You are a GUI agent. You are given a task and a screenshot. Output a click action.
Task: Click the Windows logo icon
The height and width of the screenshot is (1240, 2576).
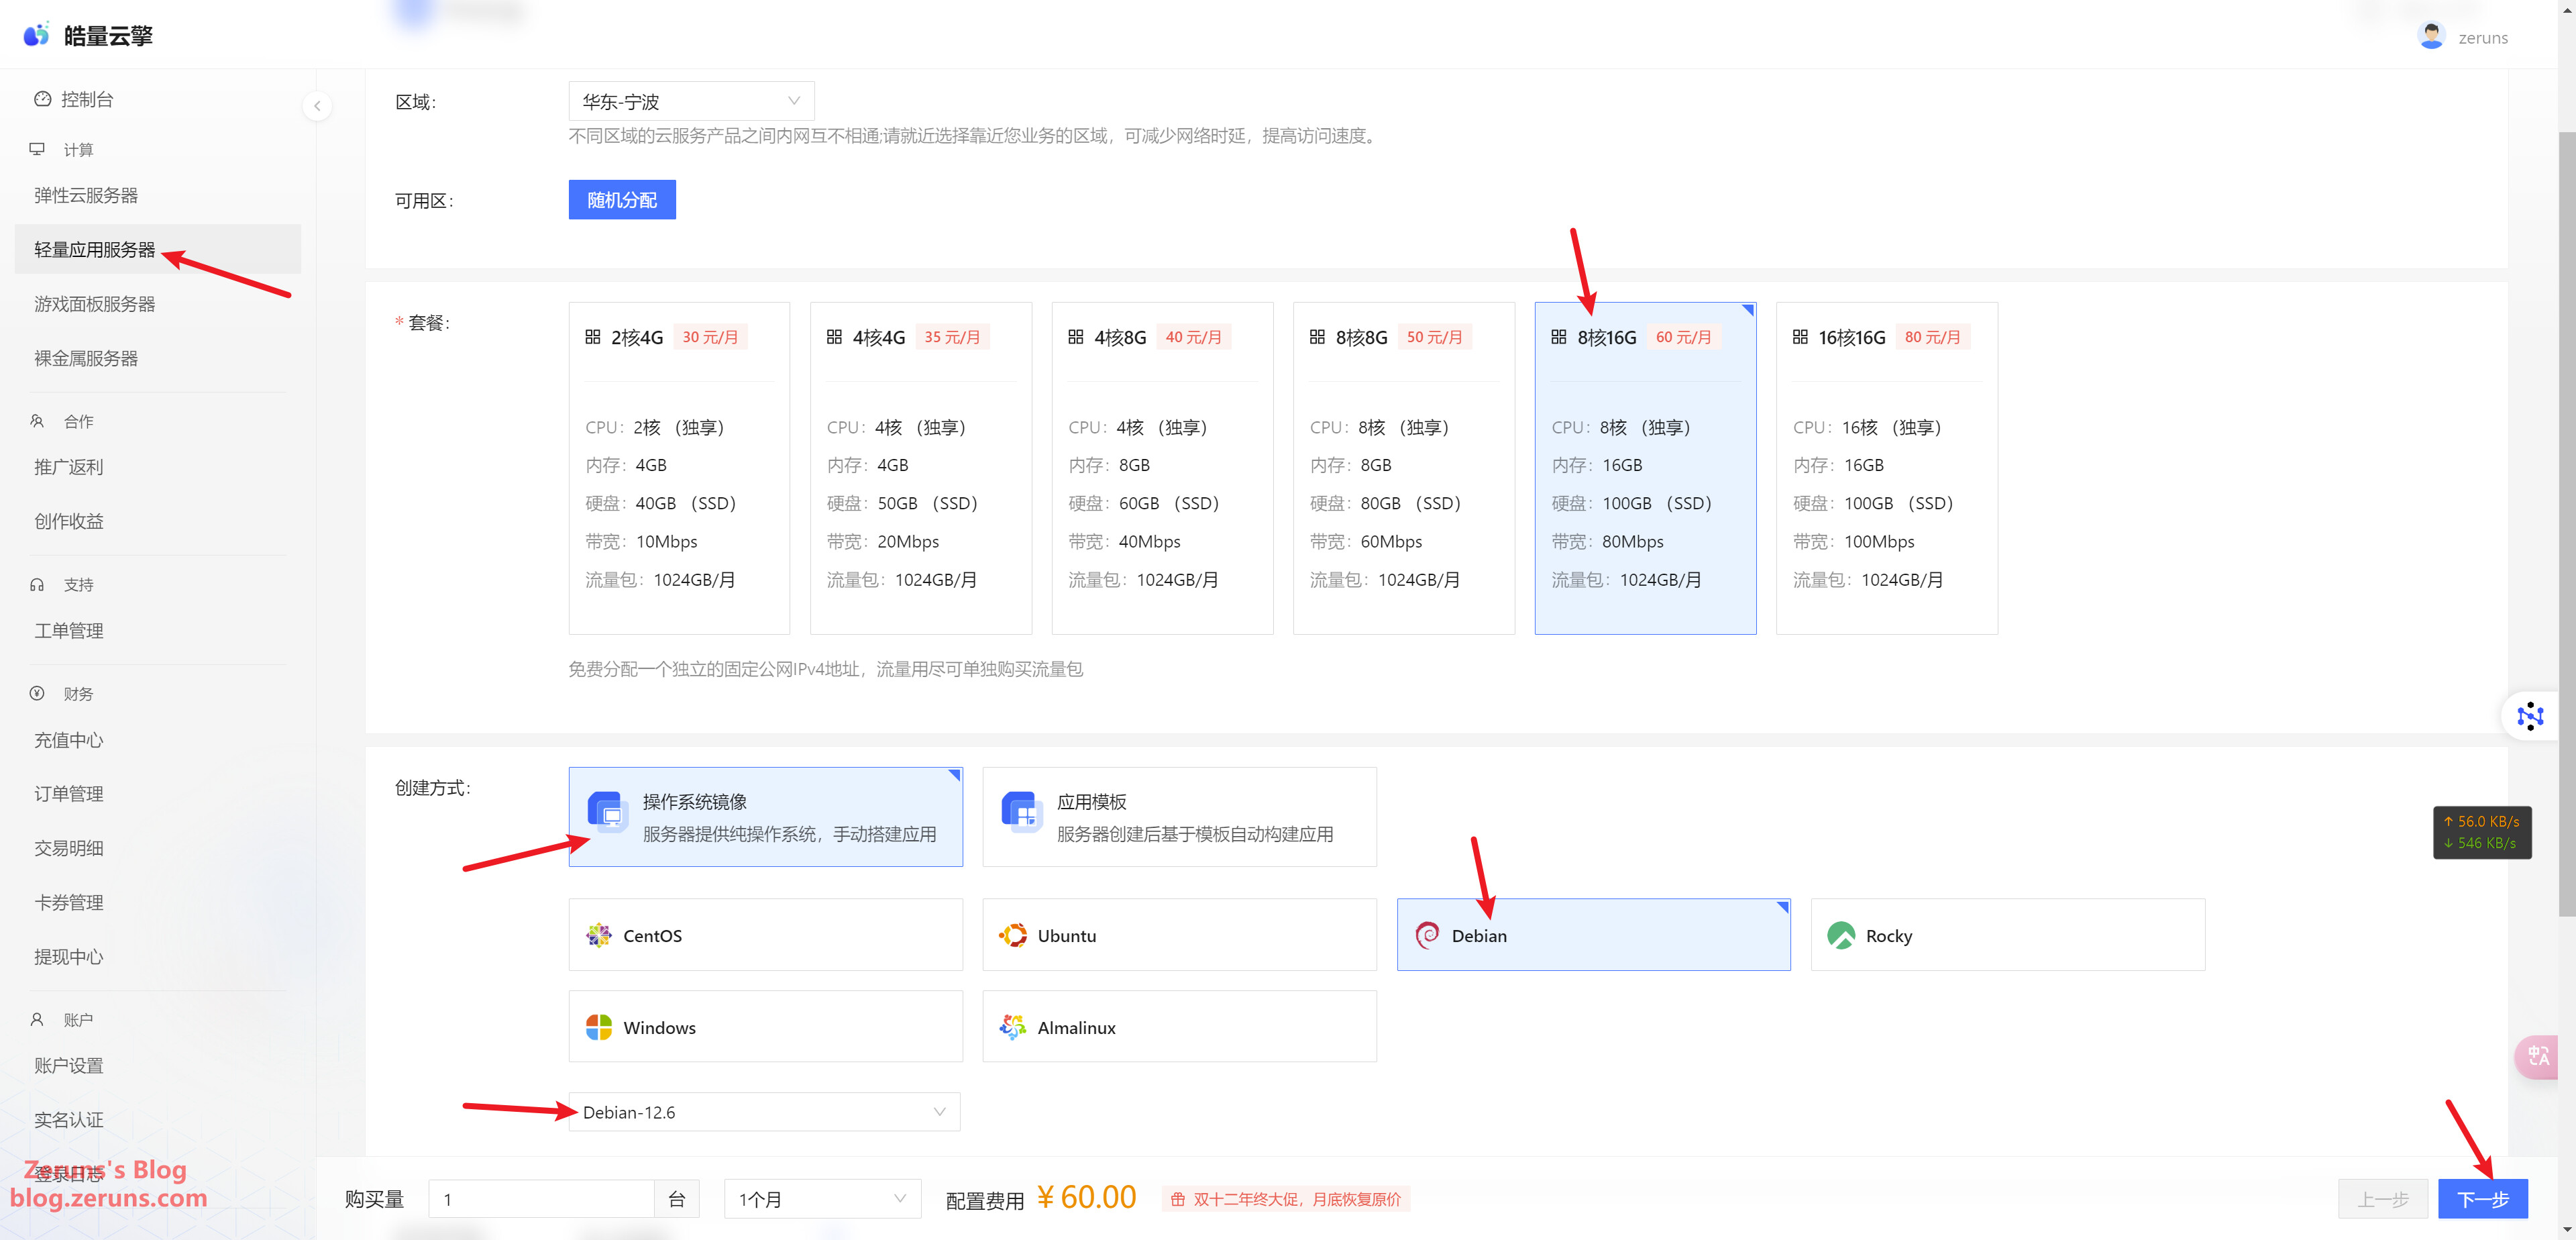pyautogui.click(x=599, y=1027)
